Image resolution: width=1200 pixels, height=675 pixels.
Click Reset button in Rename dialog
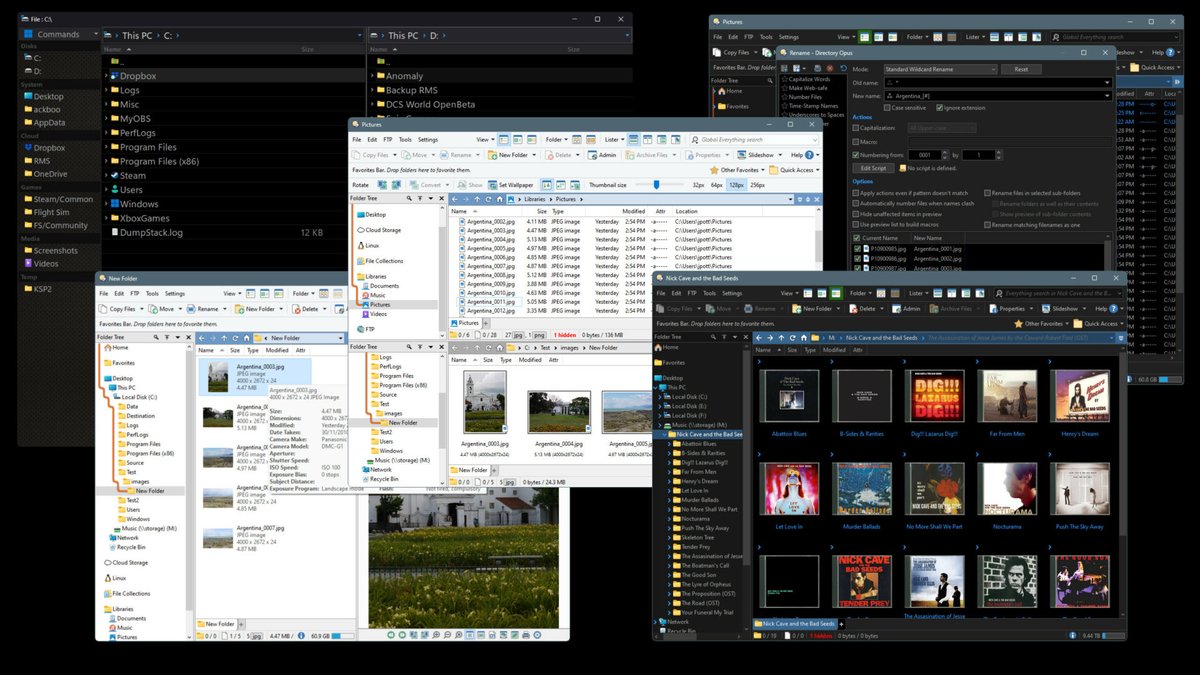[1021, 69]
